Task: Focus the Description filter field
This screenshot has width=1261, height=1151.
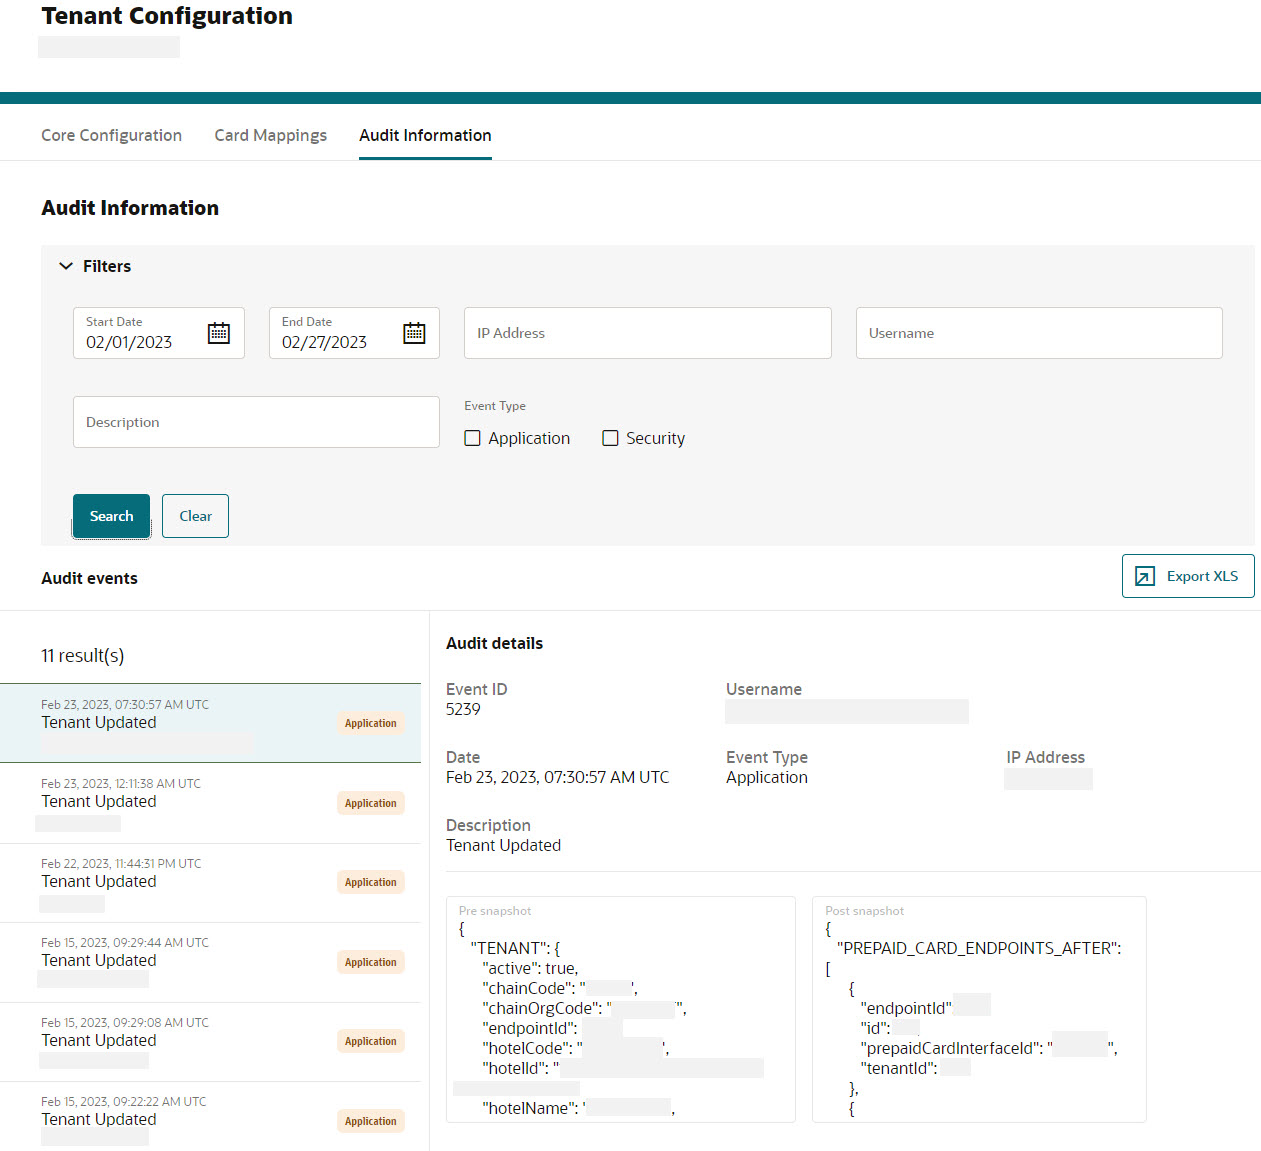Action: [x=256, y=422]
